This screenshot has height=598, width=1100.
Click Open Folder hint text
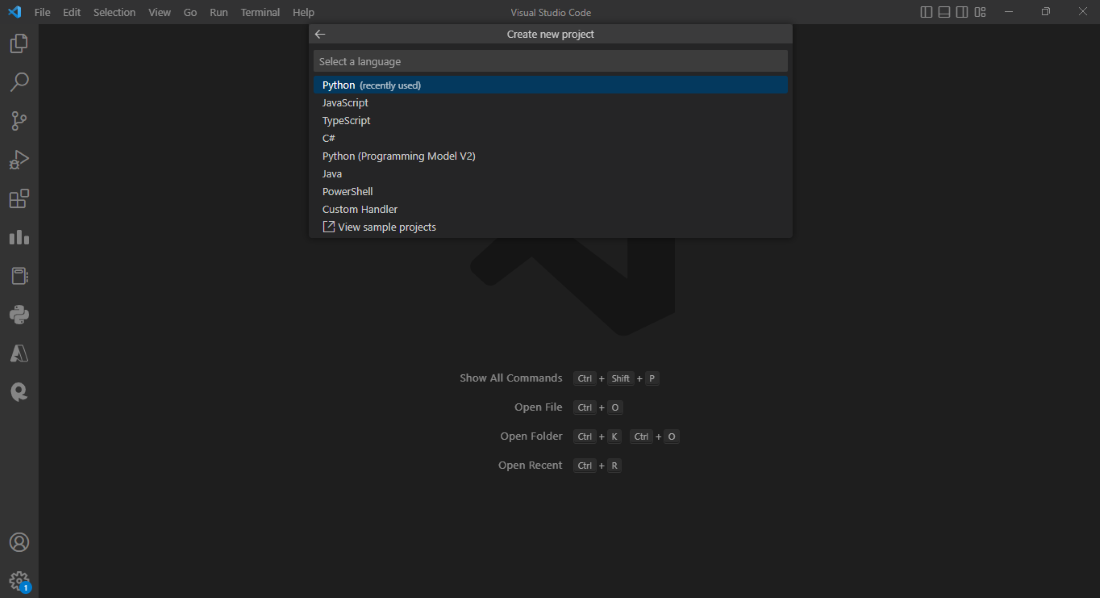pyautogui.click(x=531, y=436)
